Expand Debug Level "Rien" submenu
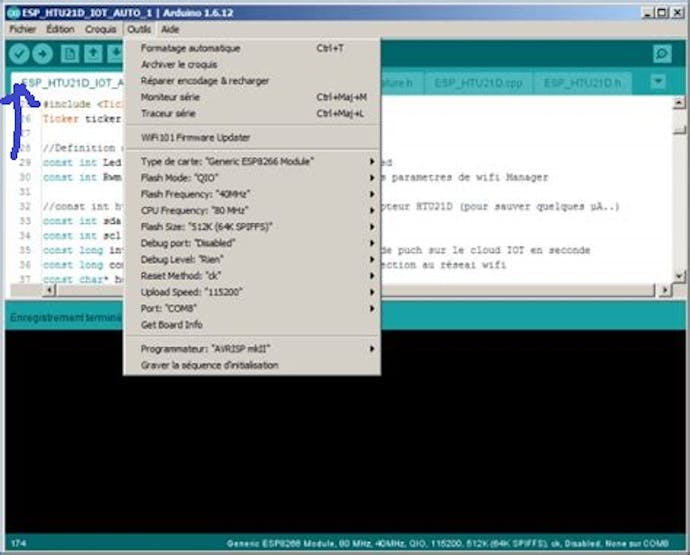The height and width of the screenshot is (555, 690). [x=252, y=259]
